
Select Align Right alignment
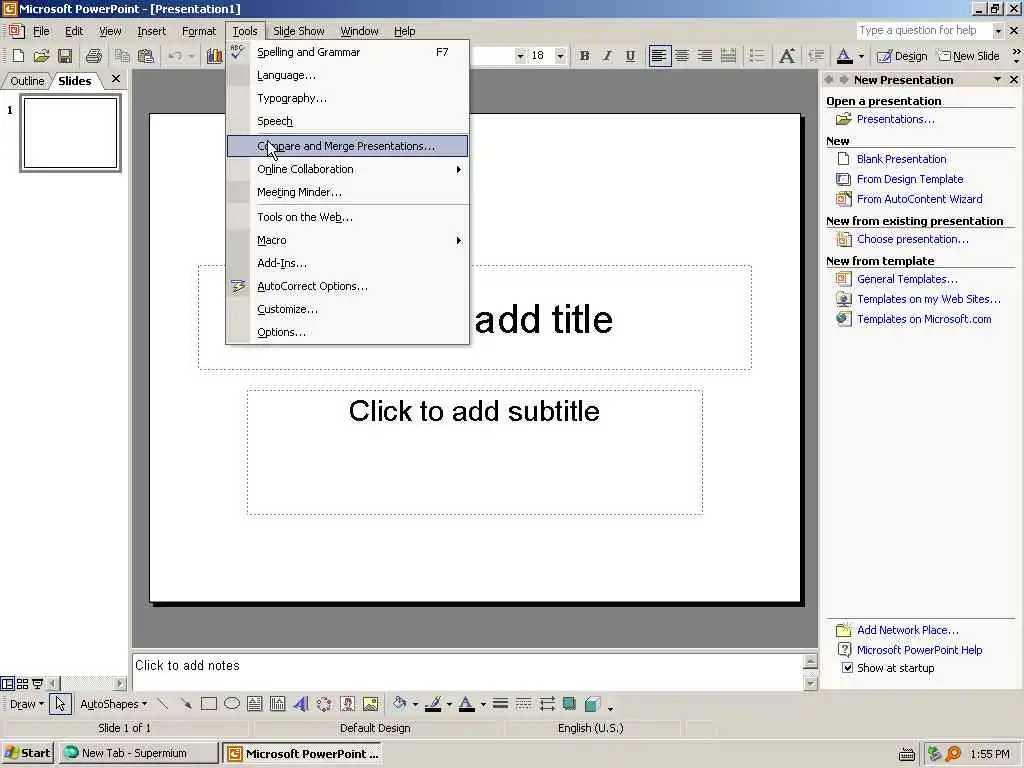point(705,56)
